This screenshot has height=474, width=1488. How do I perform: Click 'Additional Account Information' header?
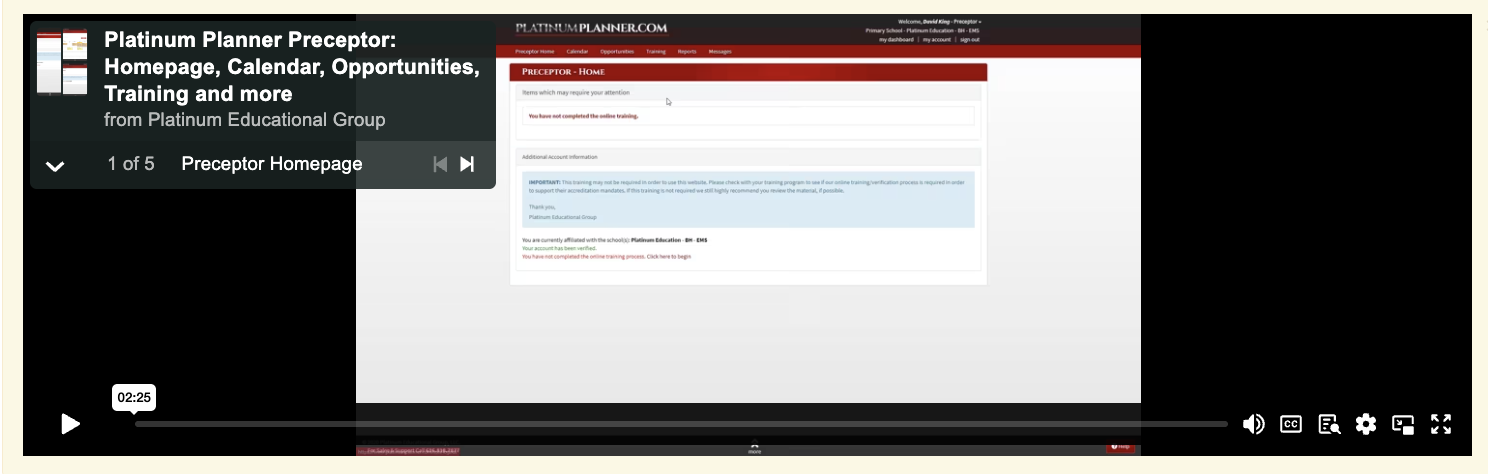pos(560,157)
